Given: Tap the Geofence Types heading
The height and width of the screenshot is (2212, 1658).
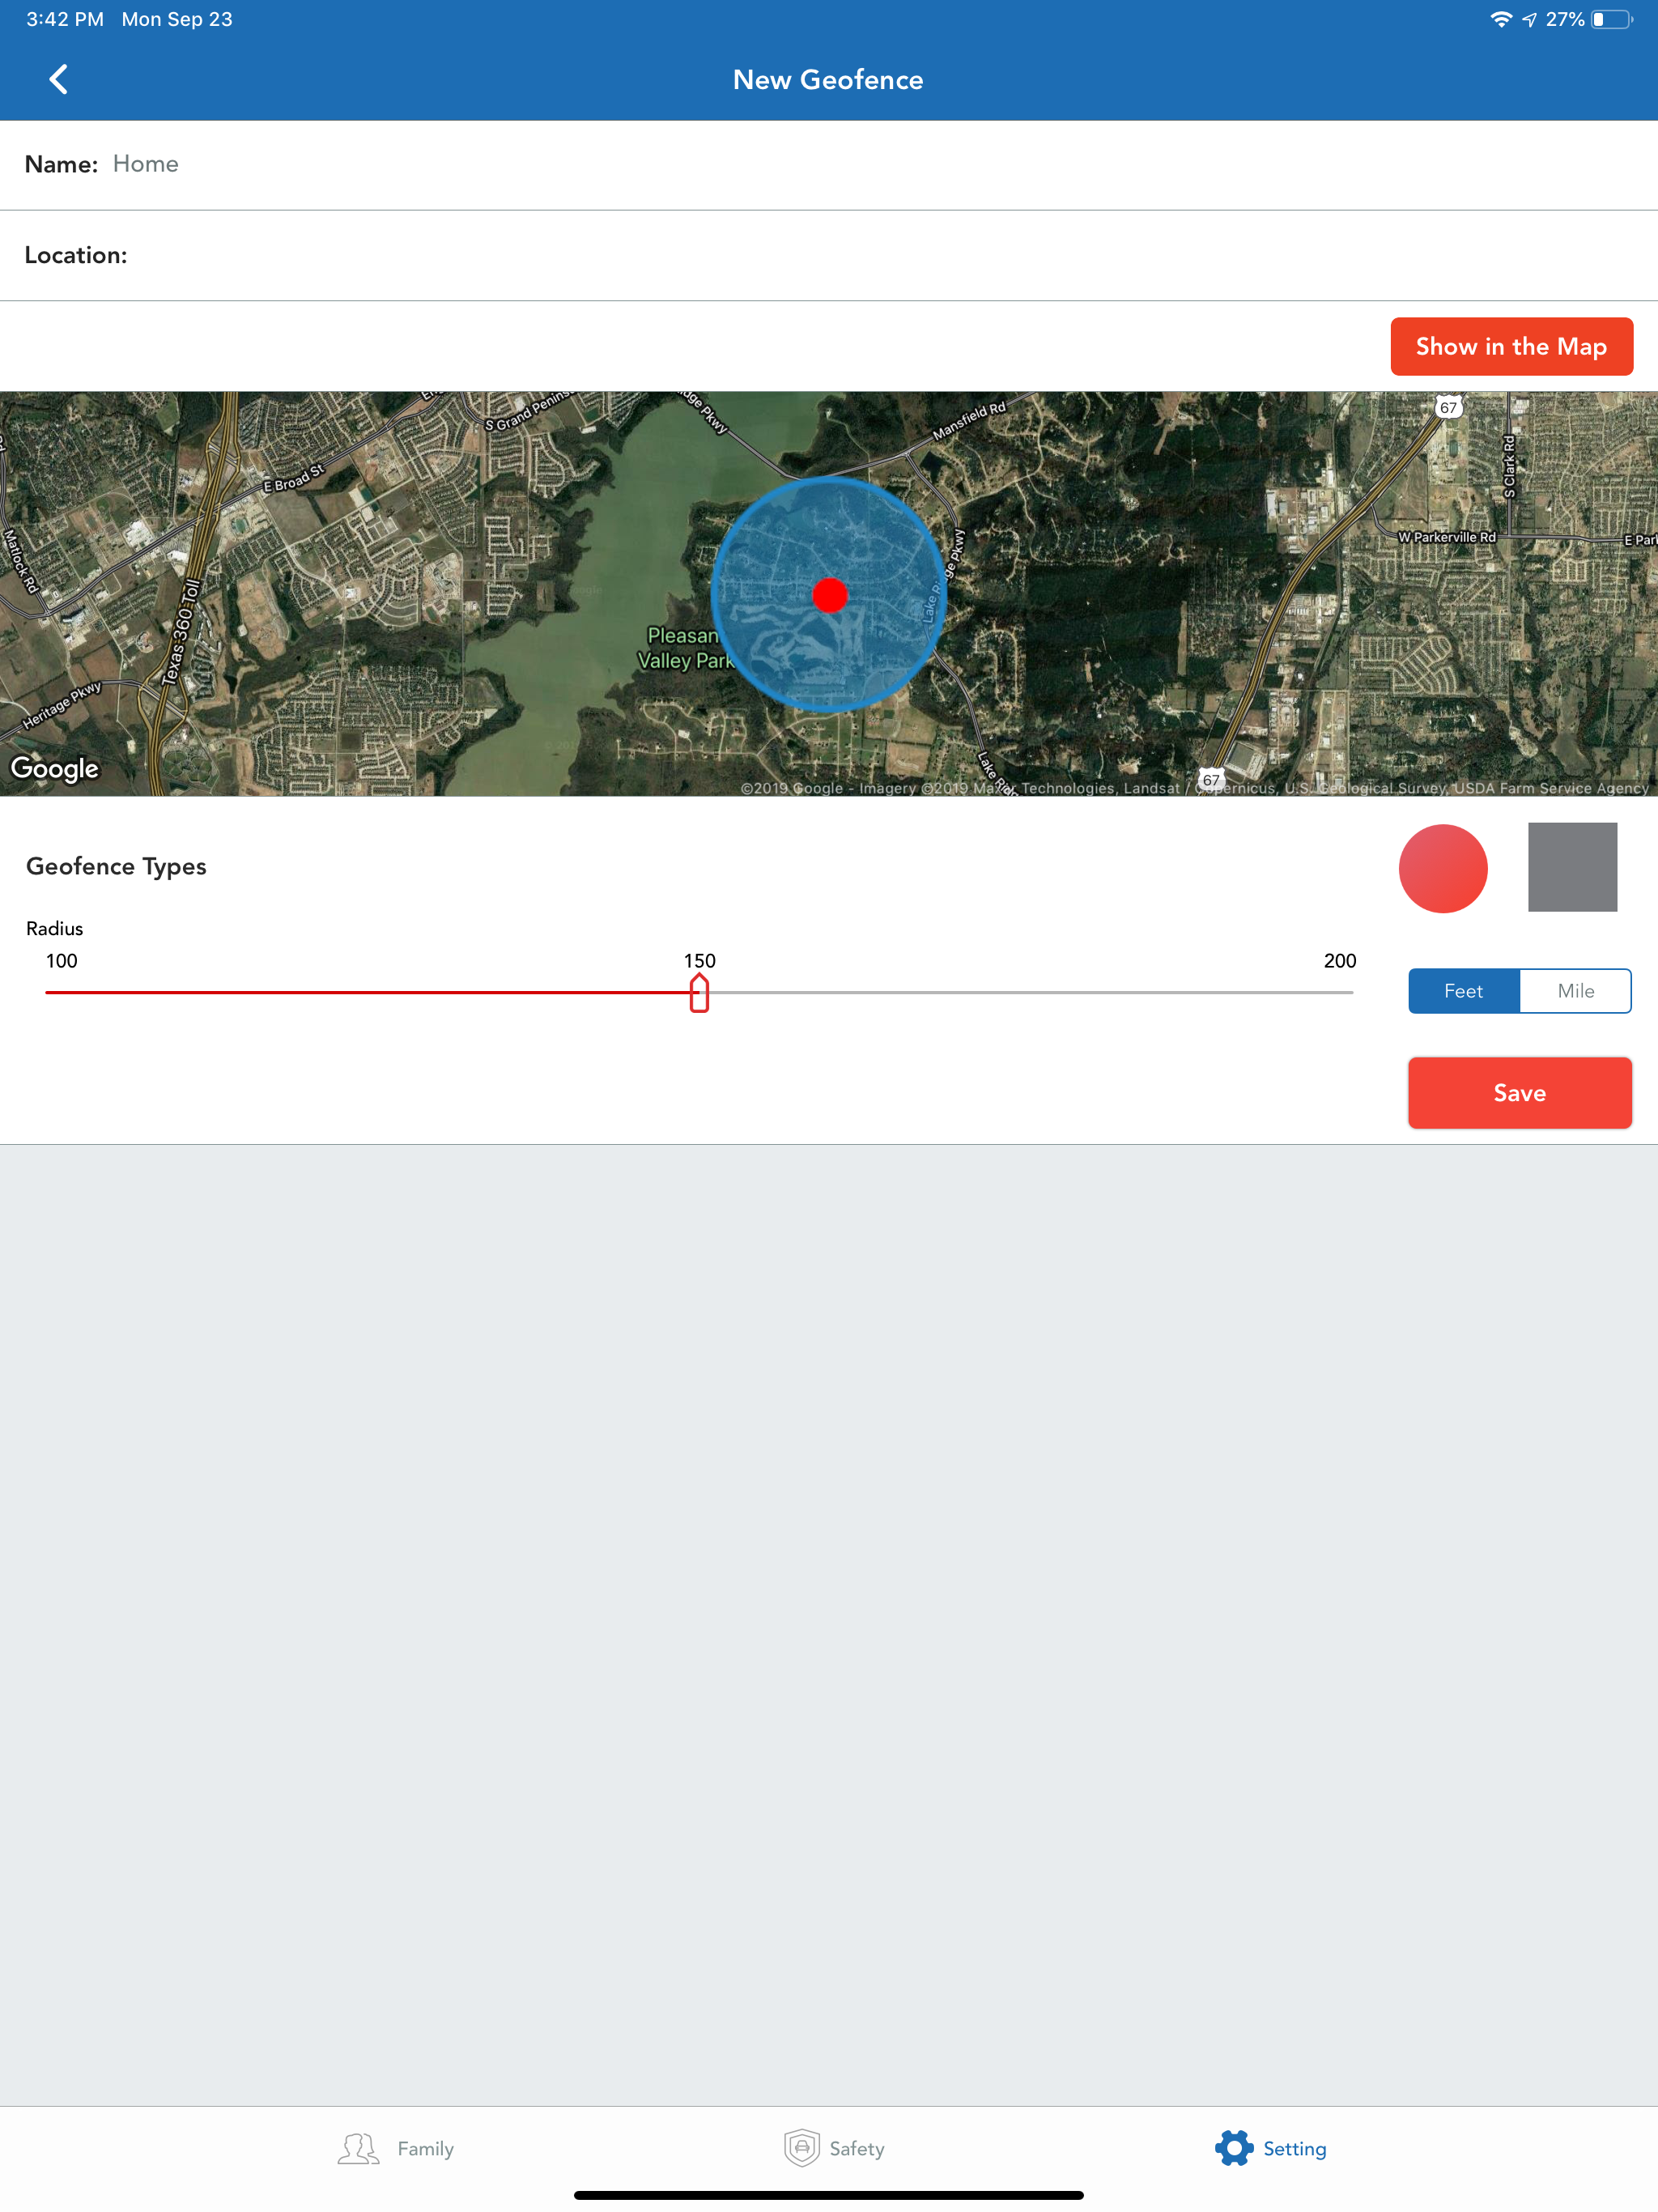Looking at the screenshot, I should tap(116, 866).
